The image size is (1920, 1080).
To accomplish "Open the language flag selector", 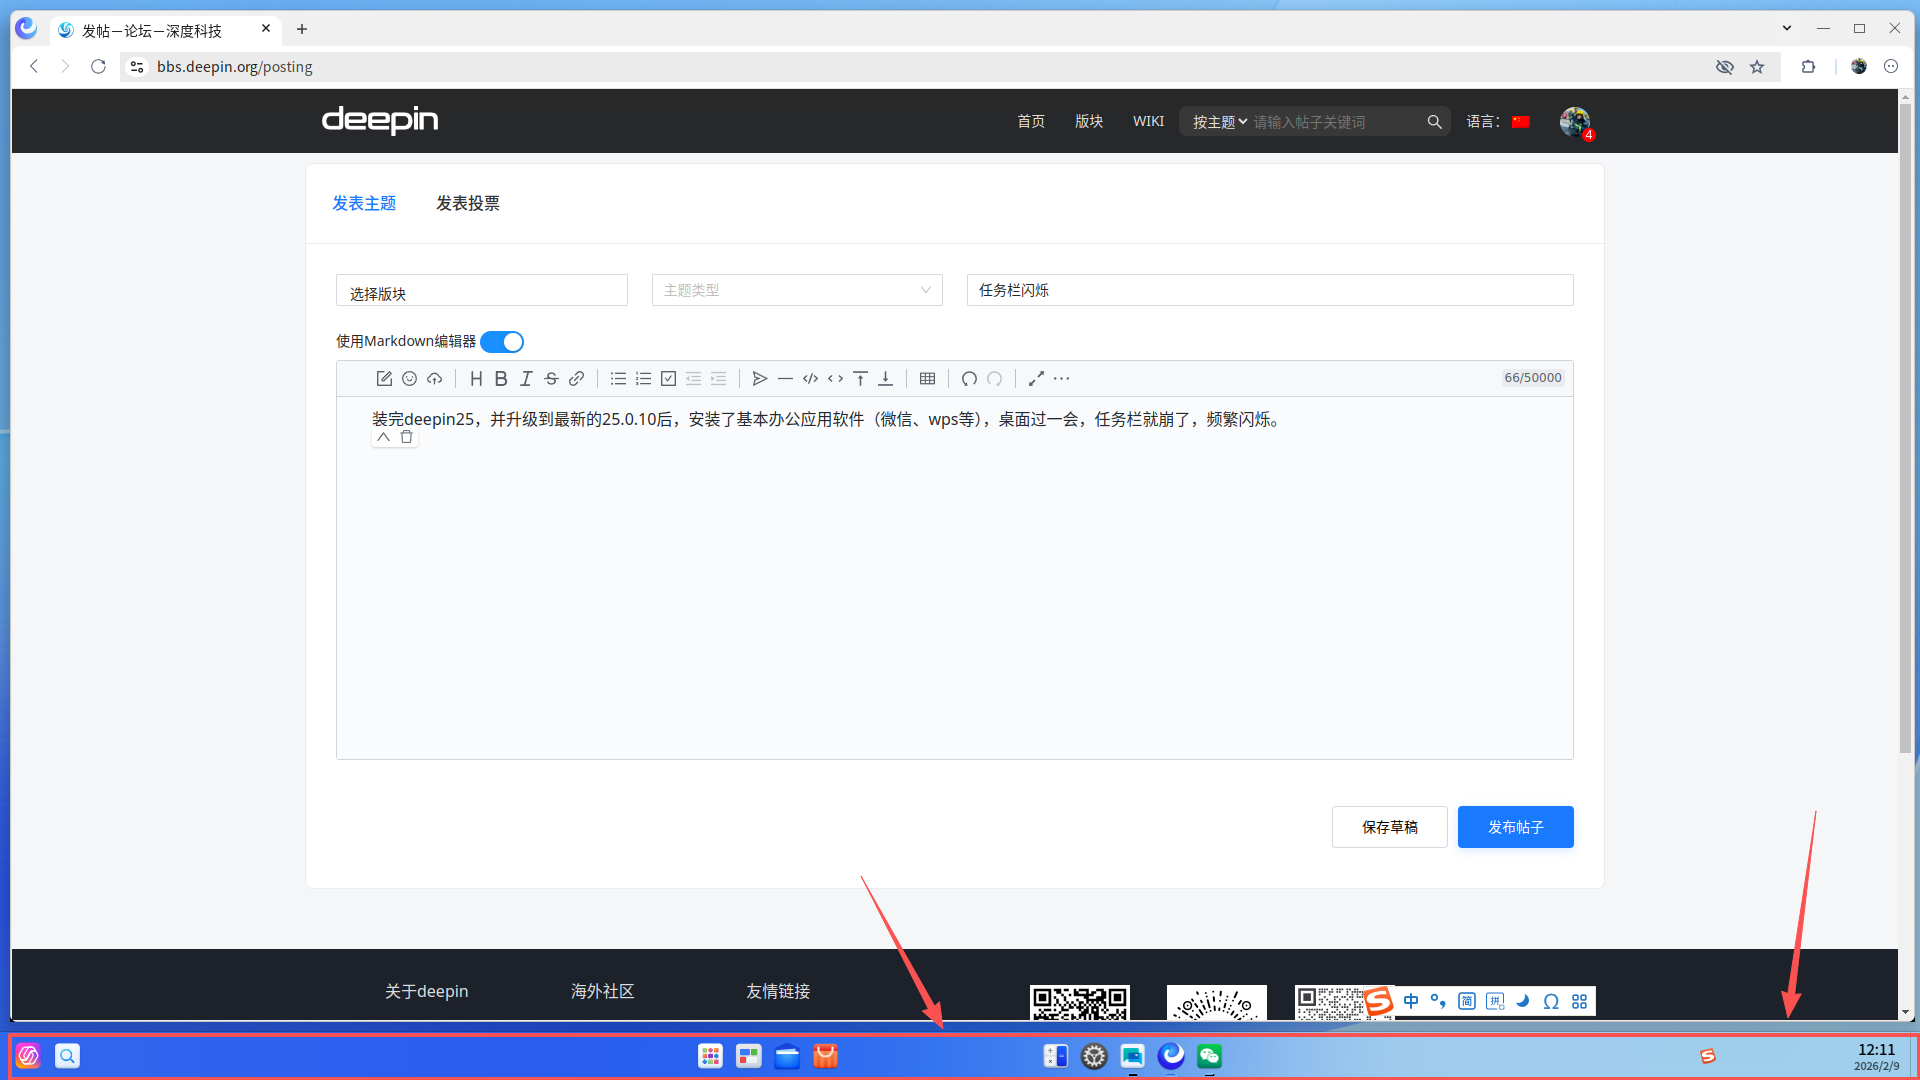I will 1521,122.
